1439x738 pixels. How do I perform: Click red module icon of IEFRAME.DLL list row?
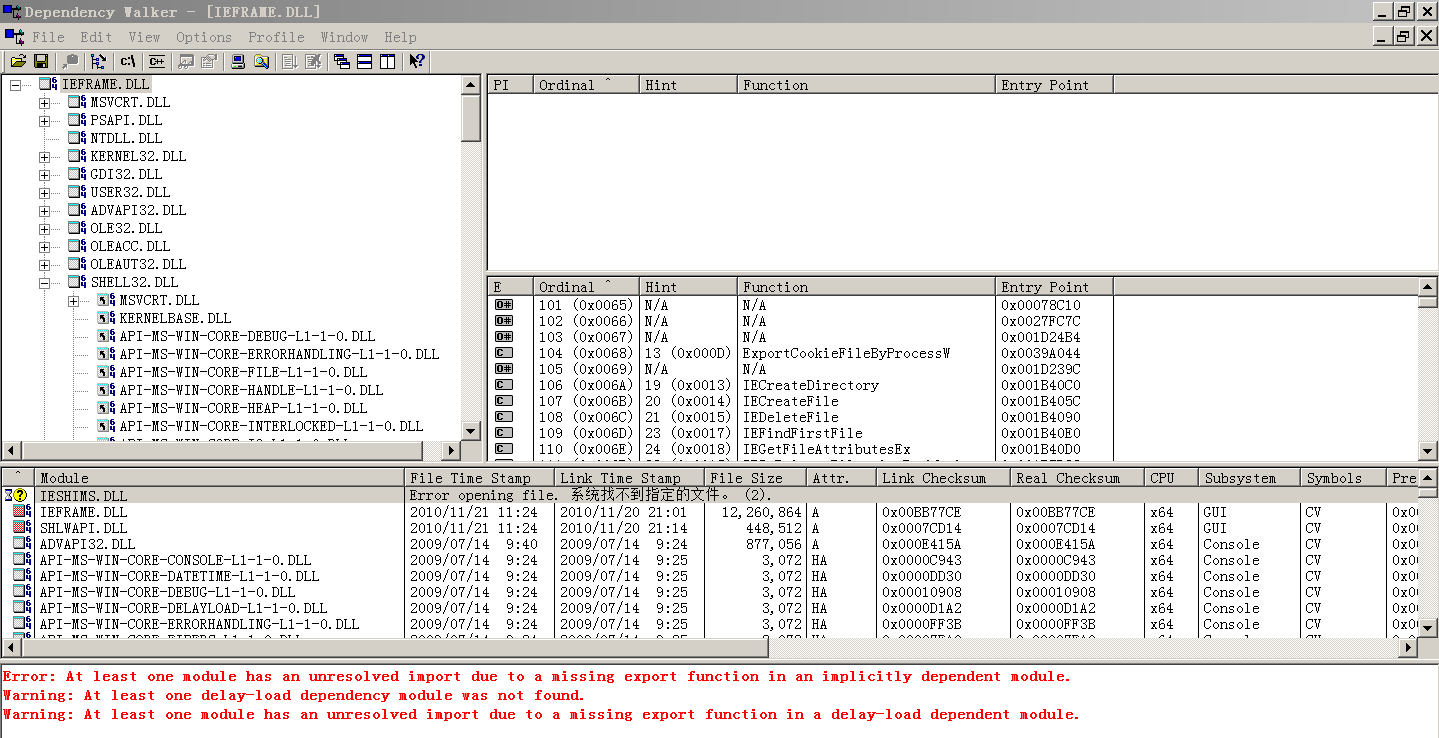tap(22, 511)
